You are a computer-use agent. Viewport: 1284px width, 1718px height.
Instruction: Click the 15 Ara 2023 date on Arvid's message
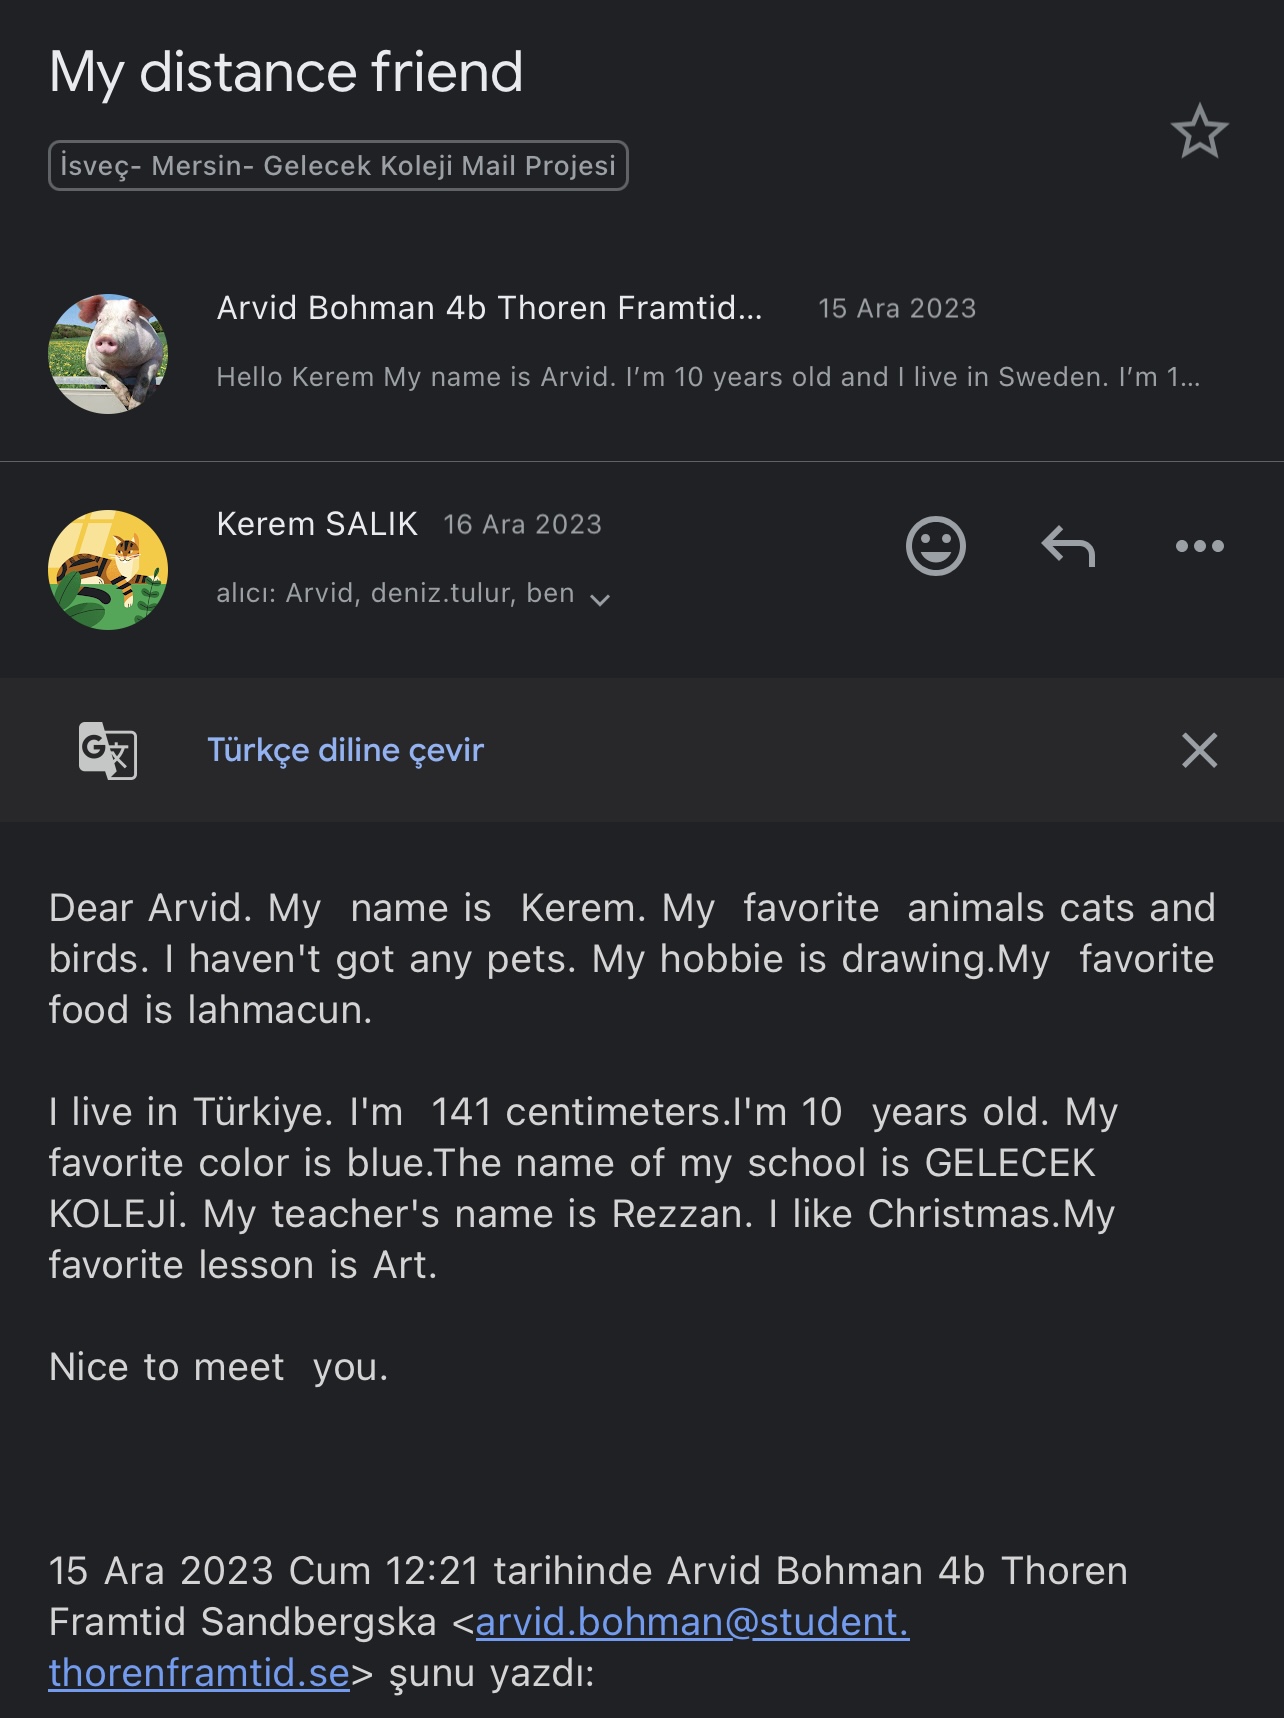coord(897,309)
